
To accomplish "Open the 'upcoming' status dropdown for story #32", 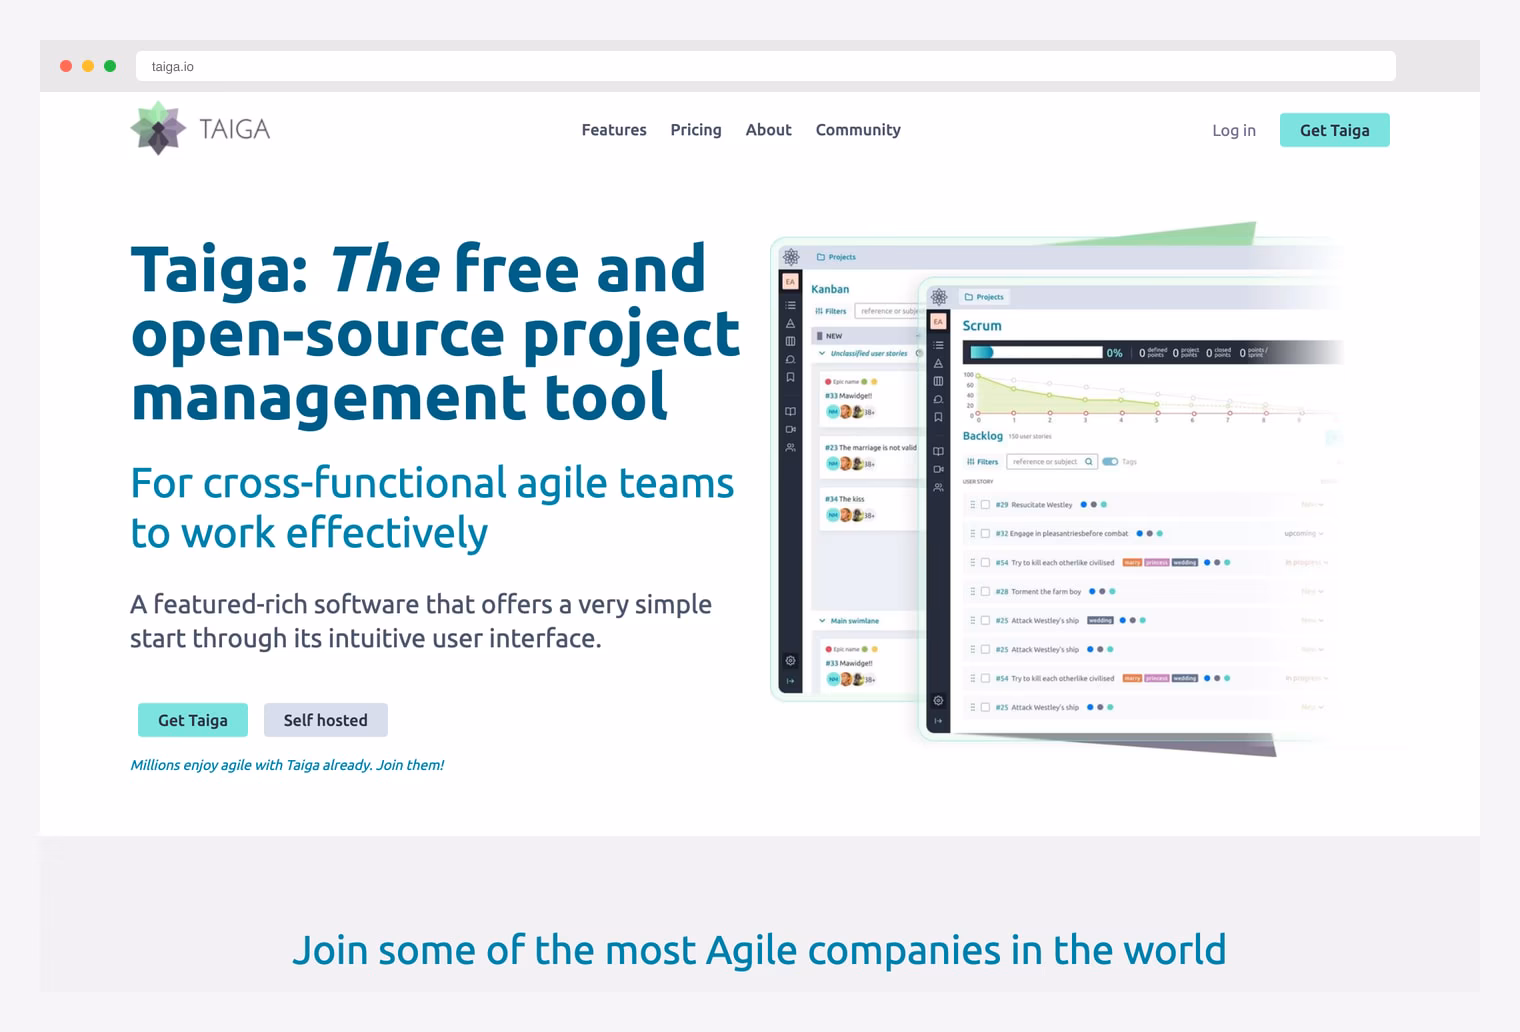I will [1303, 534].
